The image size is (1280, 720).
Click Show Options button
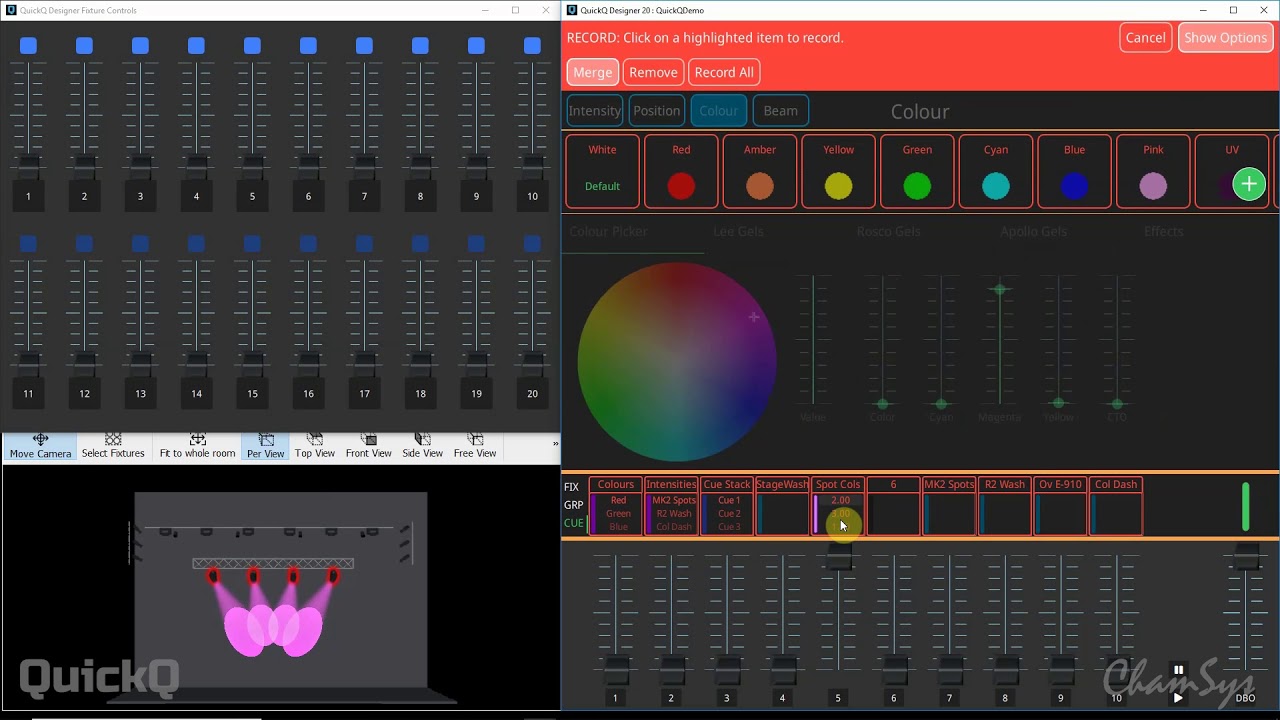1225,38
